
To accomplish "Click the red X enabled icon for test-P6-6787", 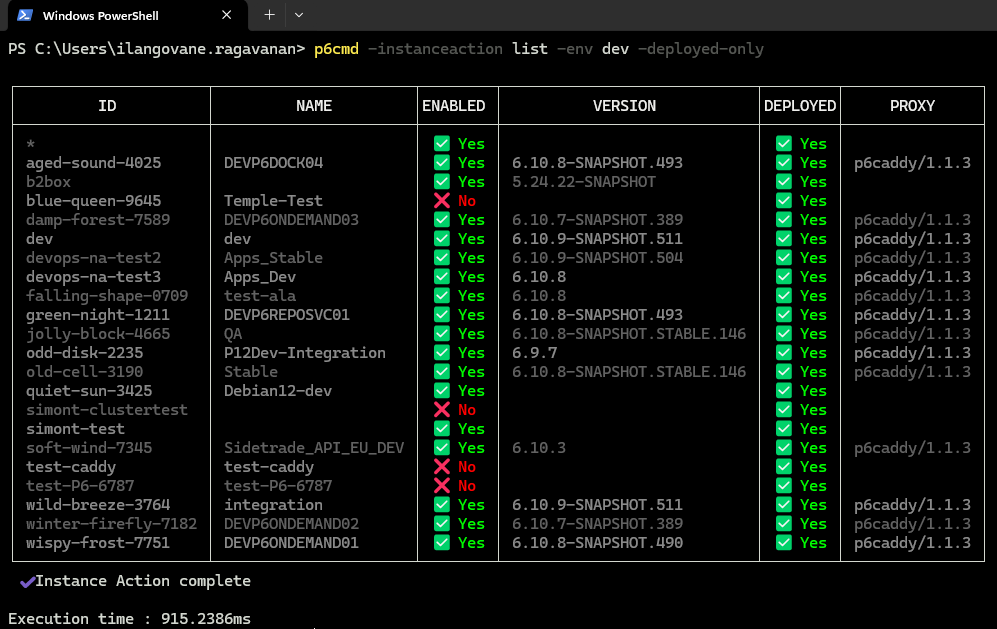I will pyautogui.click(x=442, y=486).
